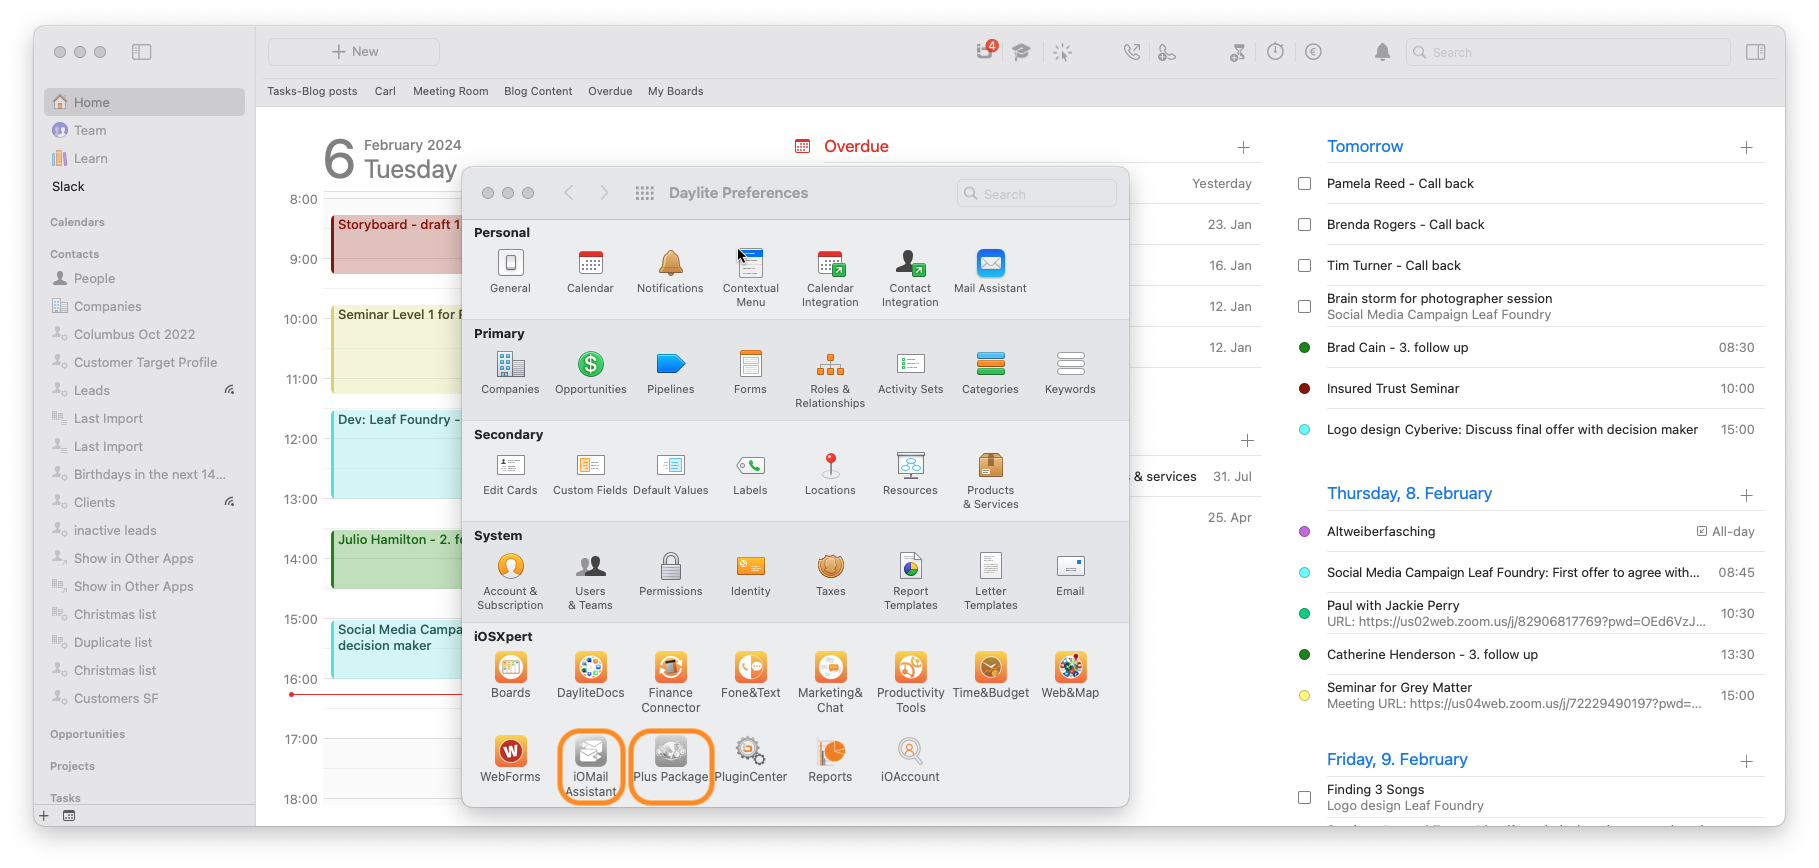1819x868 pixels.
Task: Add item to Tomorrow section
Action: pyautogui.click(x=1746, y=147)
